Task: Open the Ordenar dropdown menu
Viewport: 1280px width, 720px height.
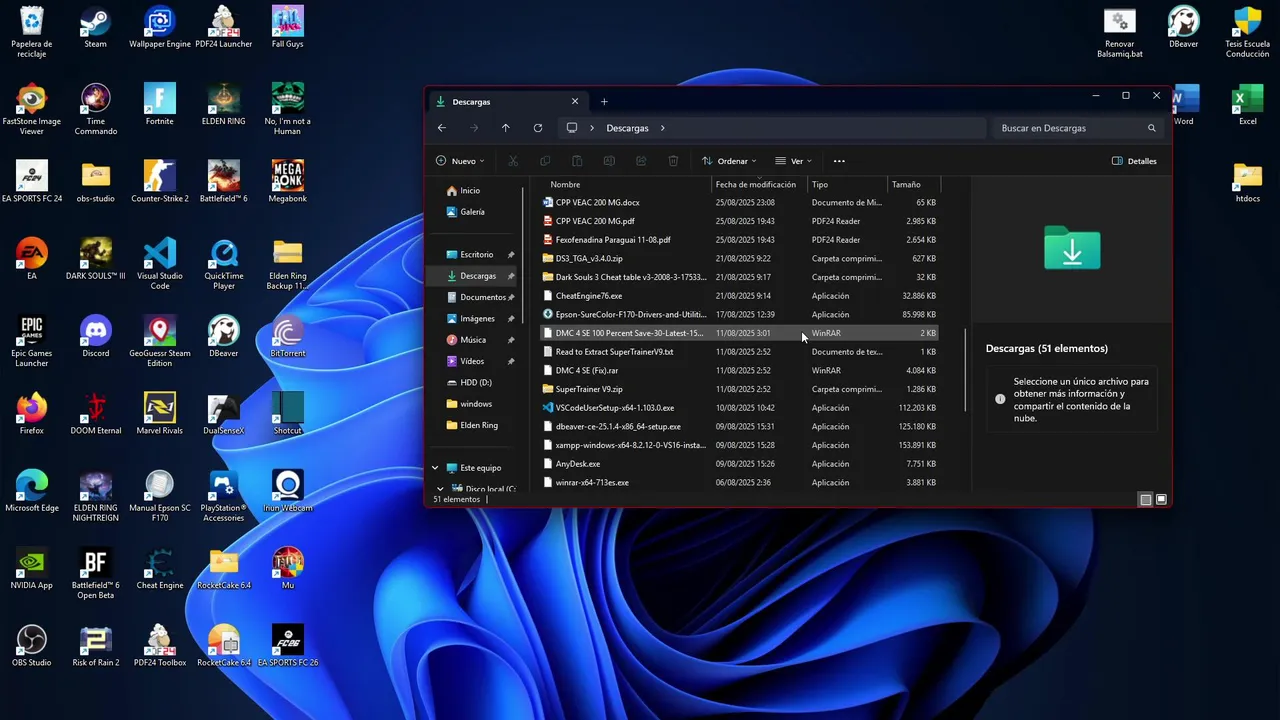Action: [x=729, y=161]
